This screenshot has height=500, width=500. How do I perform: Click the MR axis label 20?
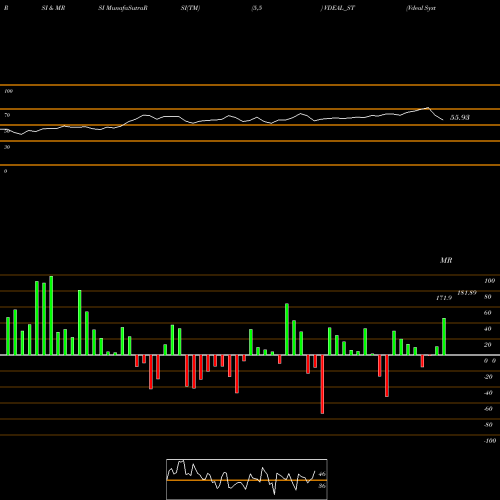[488, 345]
